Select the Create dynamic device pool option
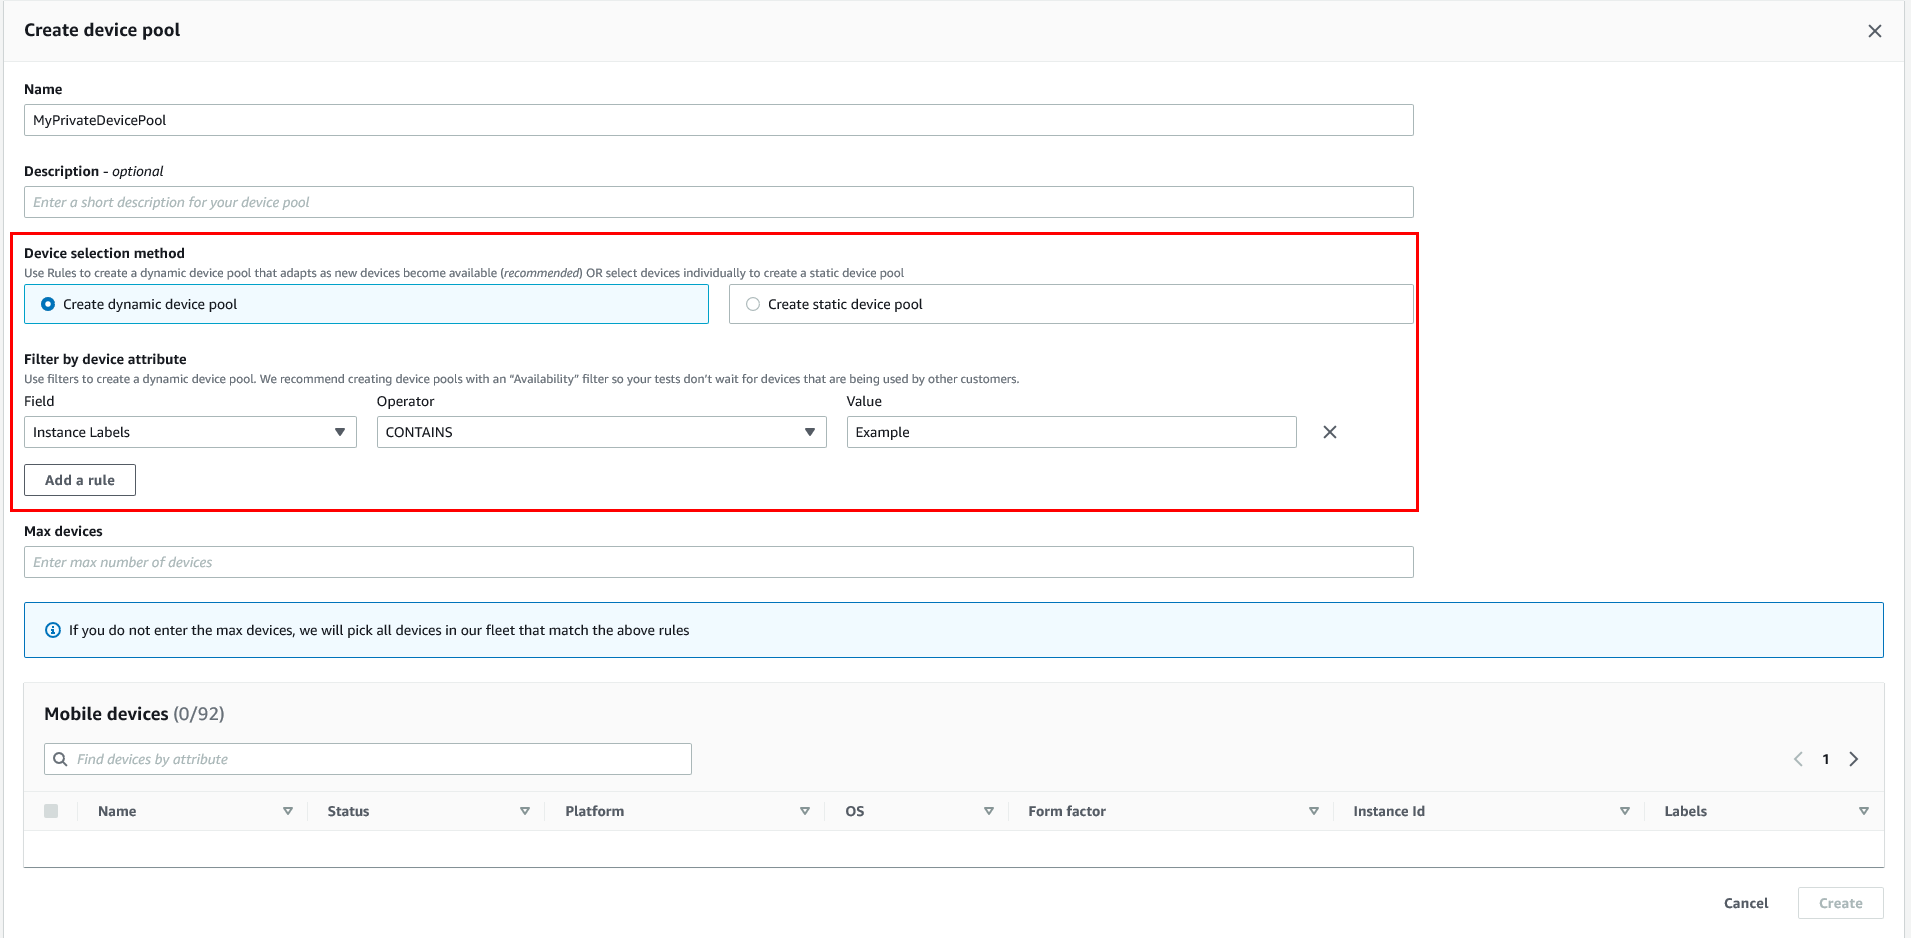Image resolution: width=1911 pixels, height=938 pixels. tap(47, 303)
